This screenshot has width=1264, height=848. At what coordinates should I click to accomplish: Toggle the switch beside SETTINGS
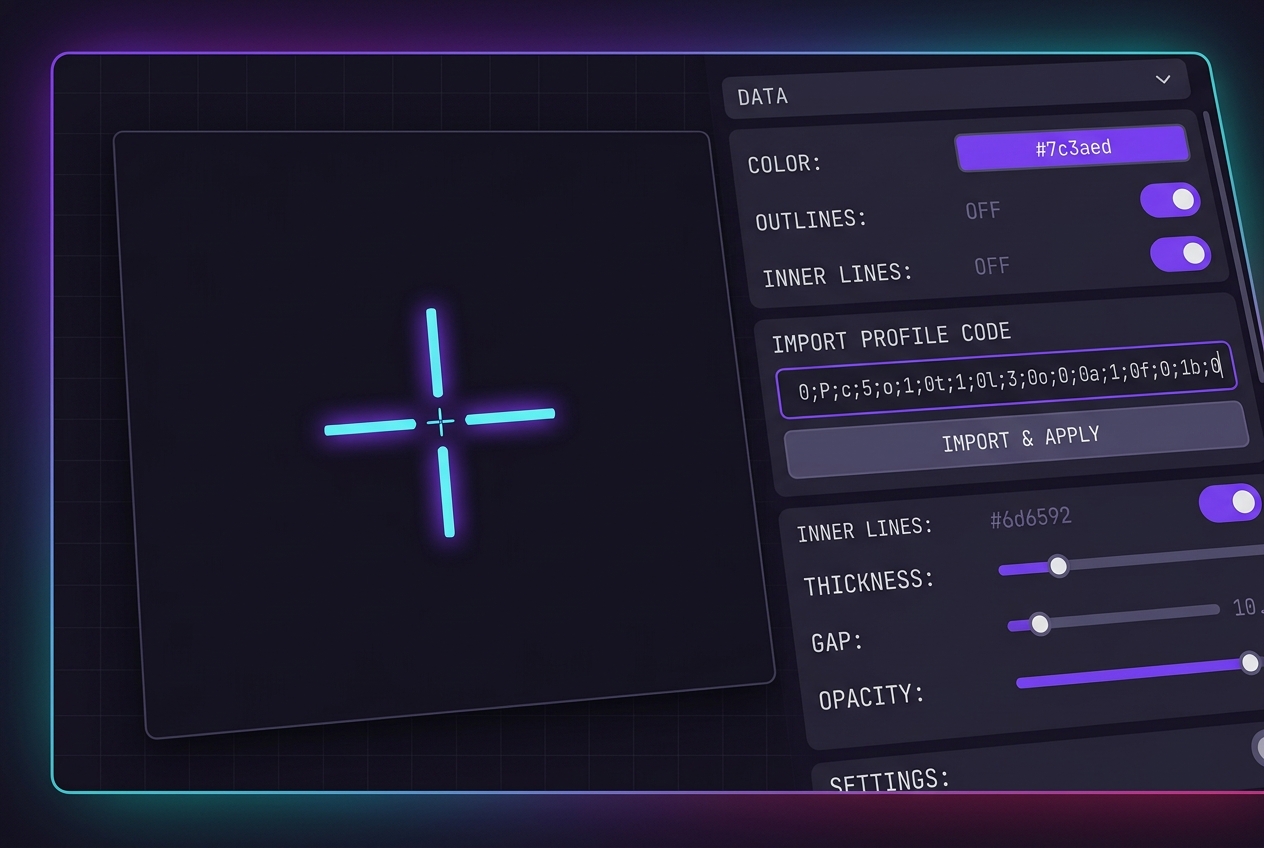(1256, 747)
